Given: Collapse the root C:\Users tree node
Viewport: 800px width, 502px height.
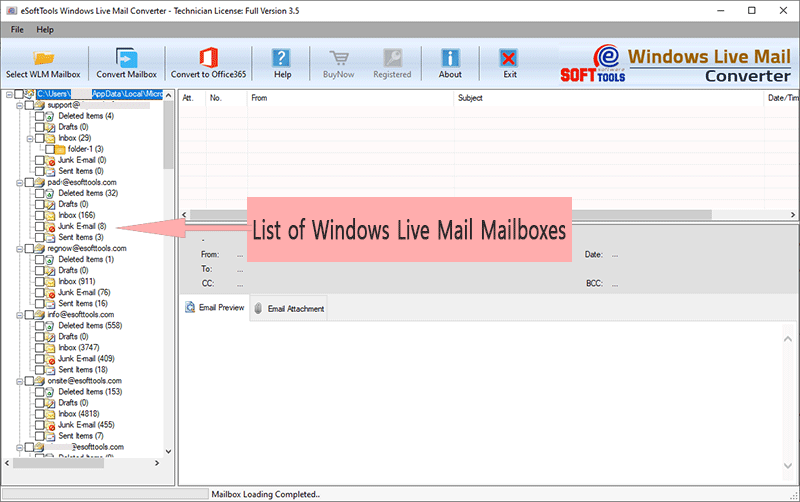Looking at the screenshot, I should [9, 94].
